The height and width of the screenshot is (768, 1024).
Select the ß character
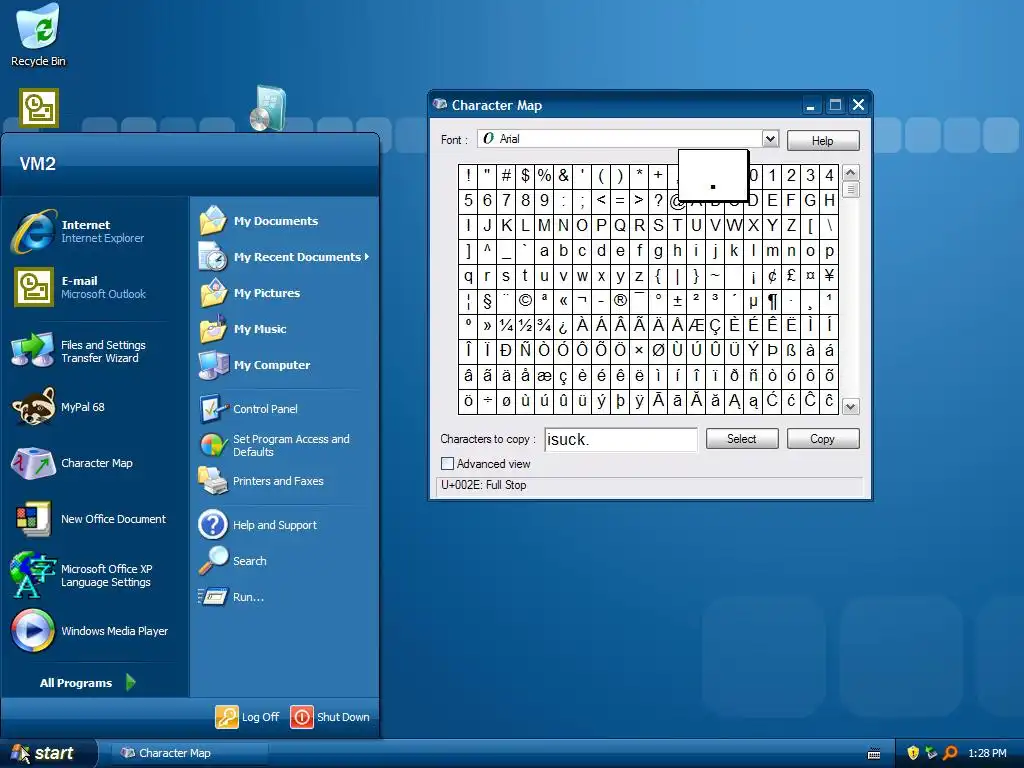coord(791,351)
